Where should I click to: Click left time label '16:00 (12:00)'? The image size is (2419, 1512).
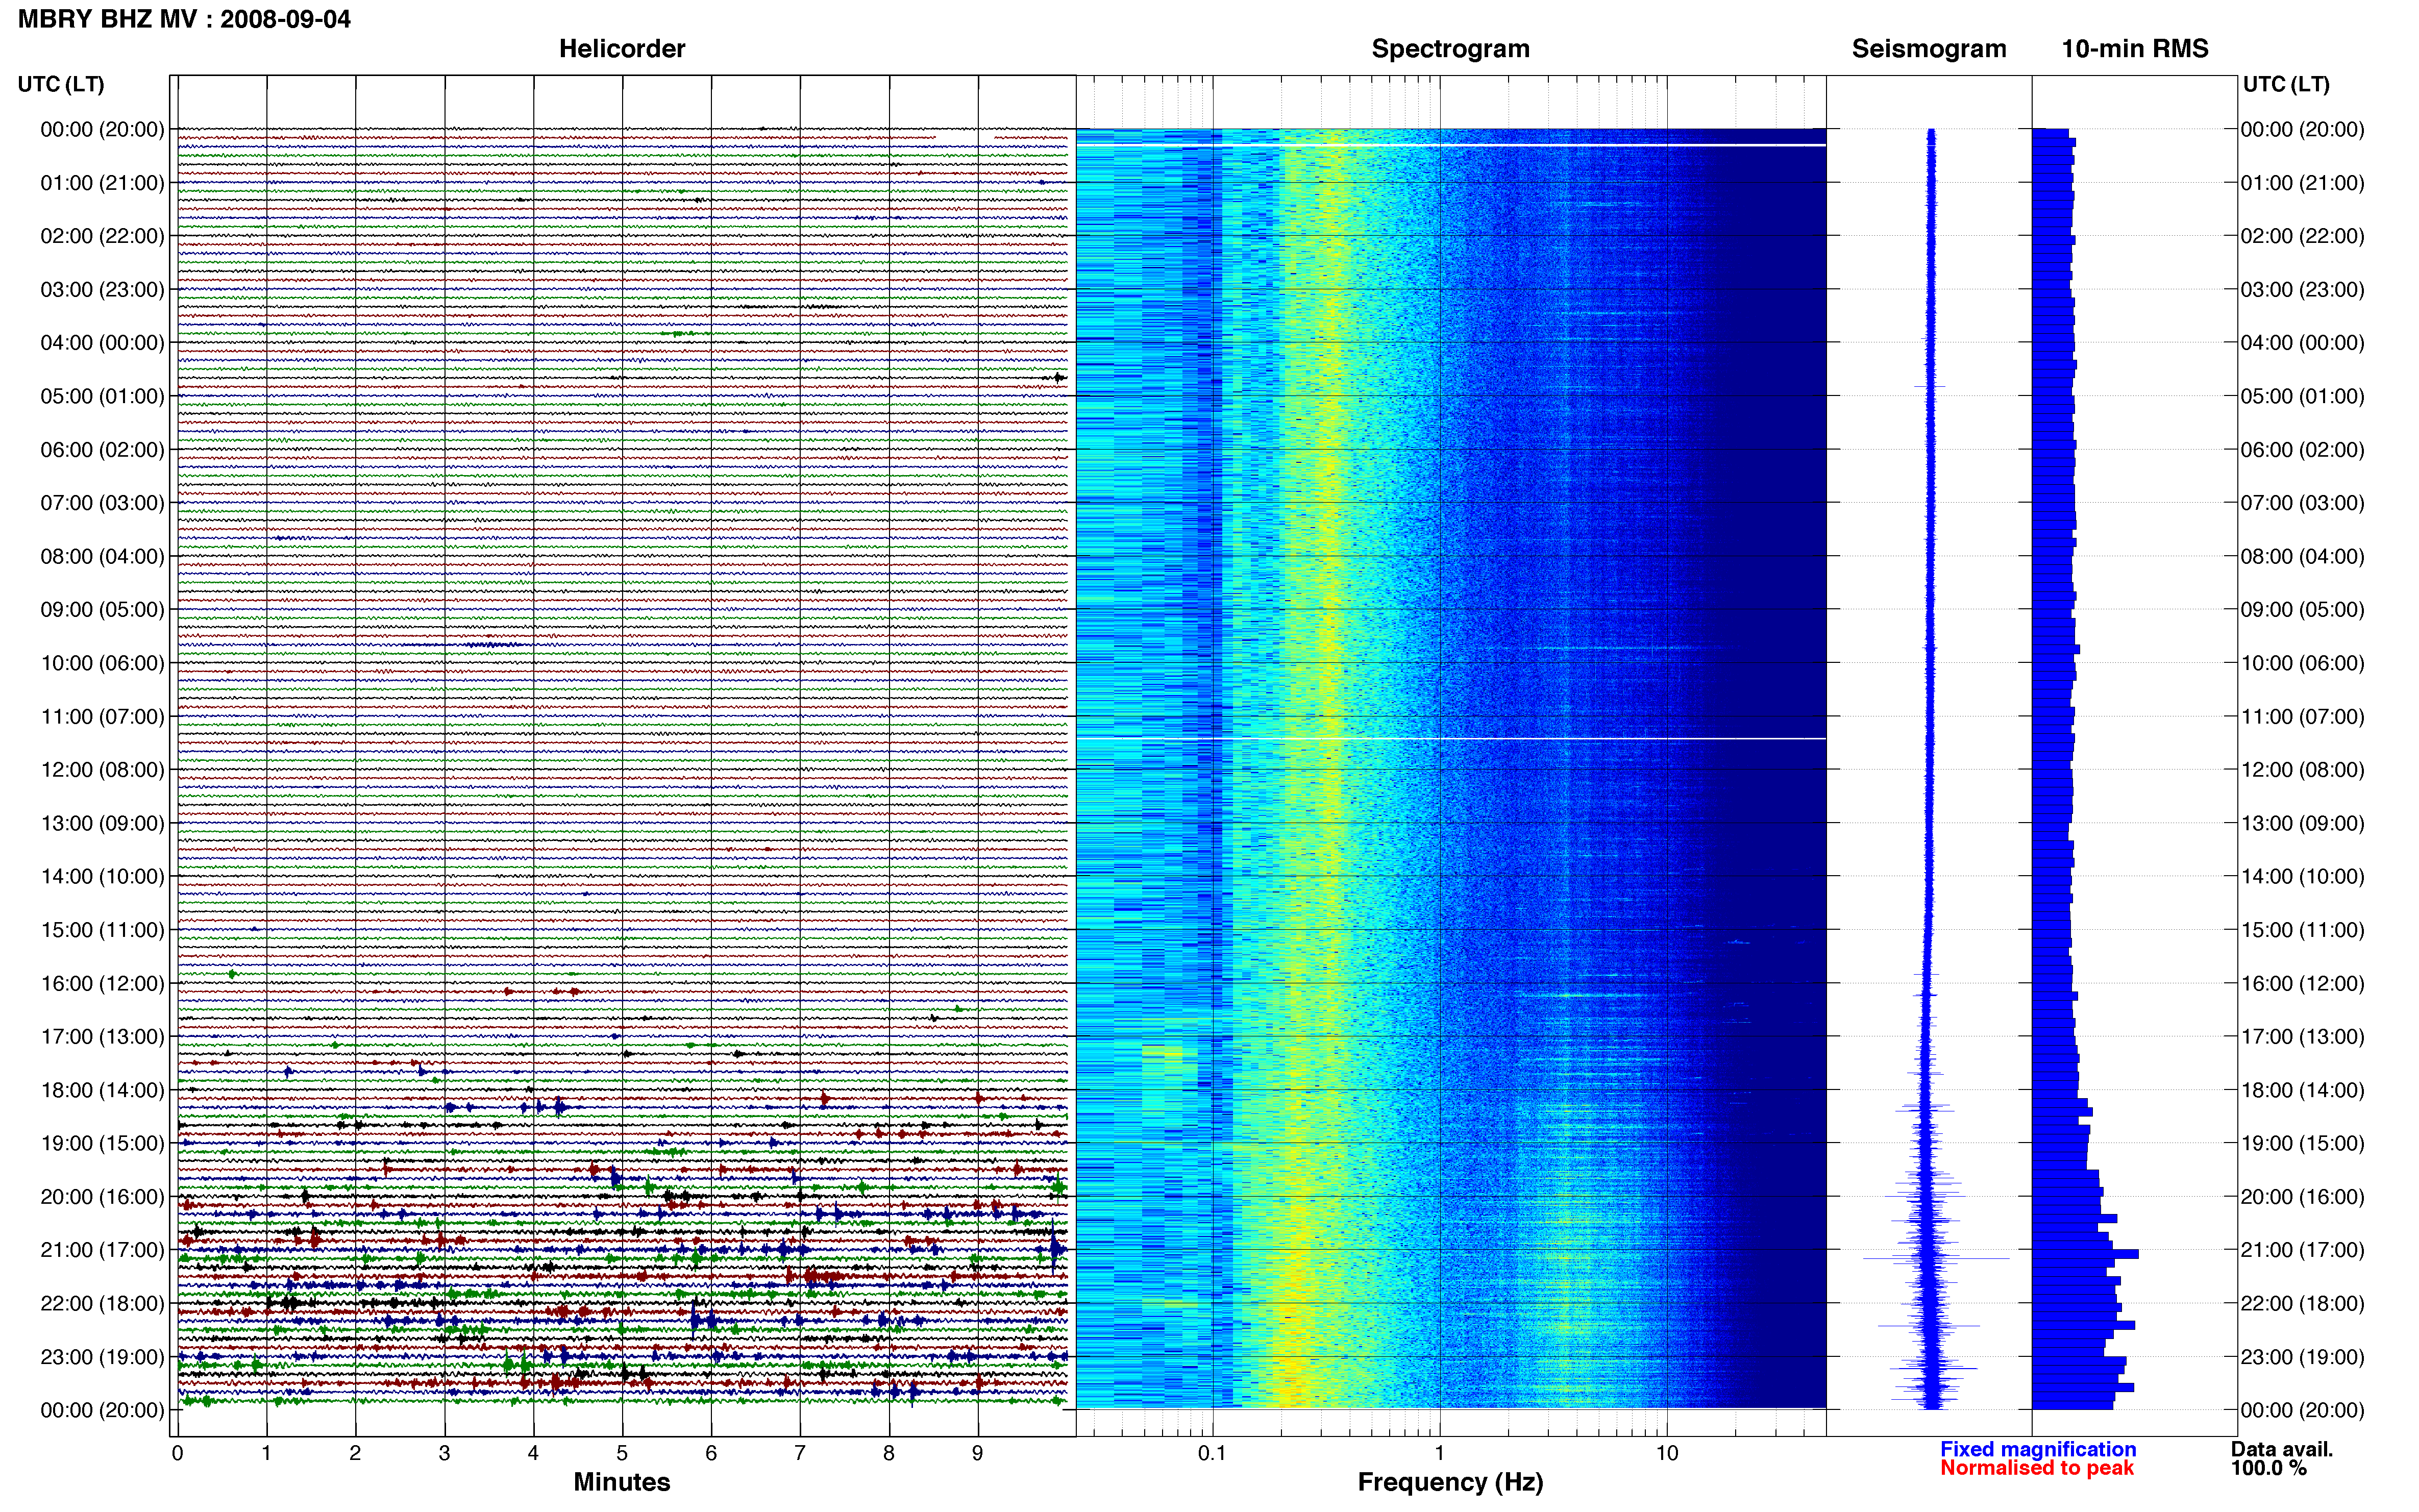coord(102,983)
